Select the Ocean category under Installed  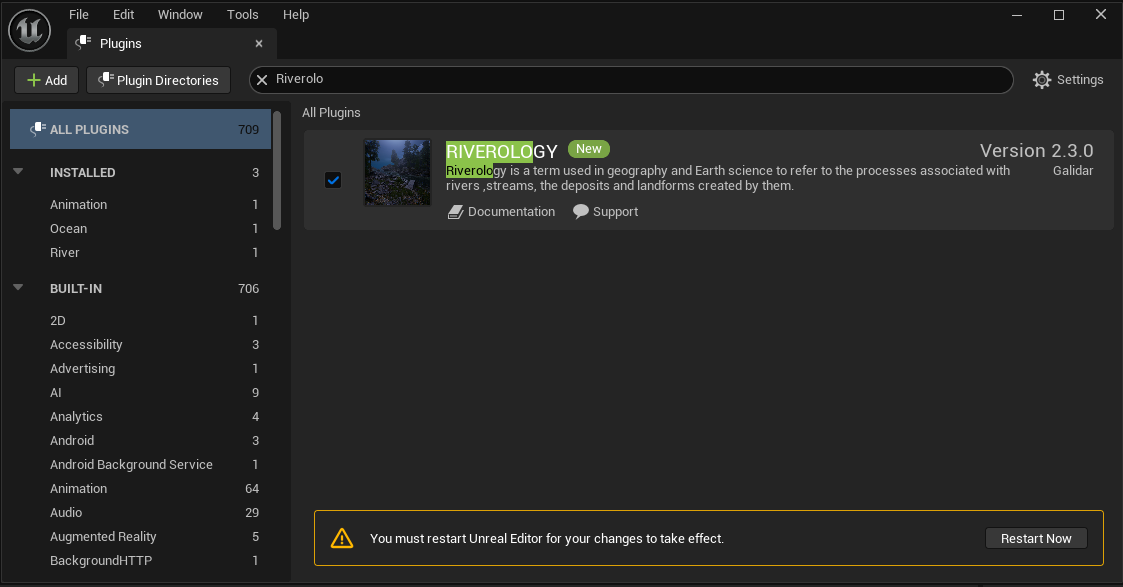coord(69,228)
